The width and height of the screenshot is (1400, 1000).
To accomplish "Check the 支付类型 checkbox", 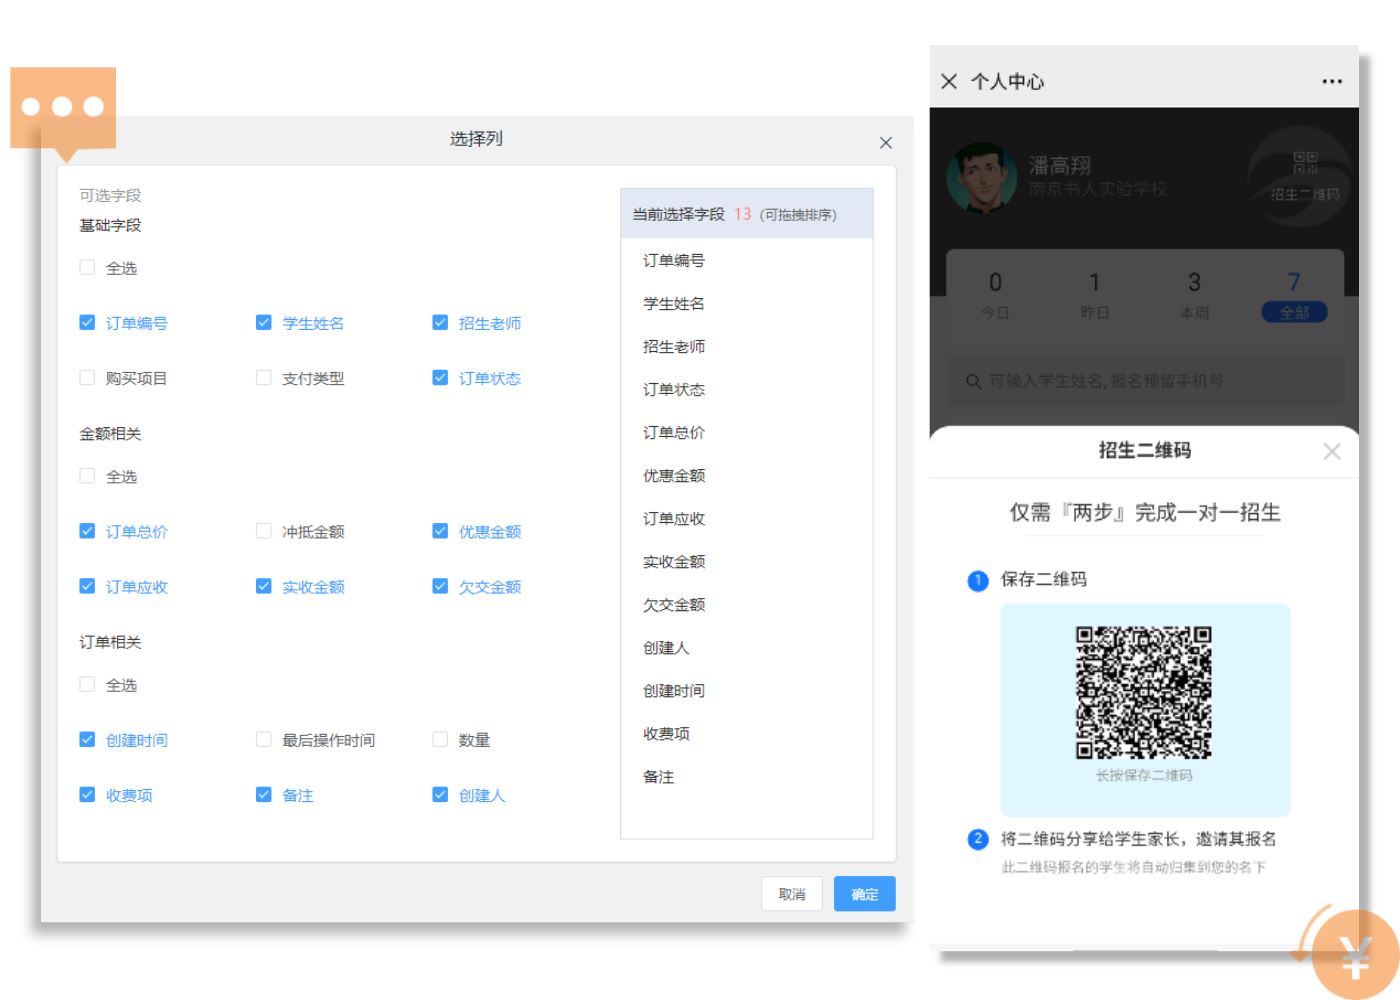I will (263, 377).
